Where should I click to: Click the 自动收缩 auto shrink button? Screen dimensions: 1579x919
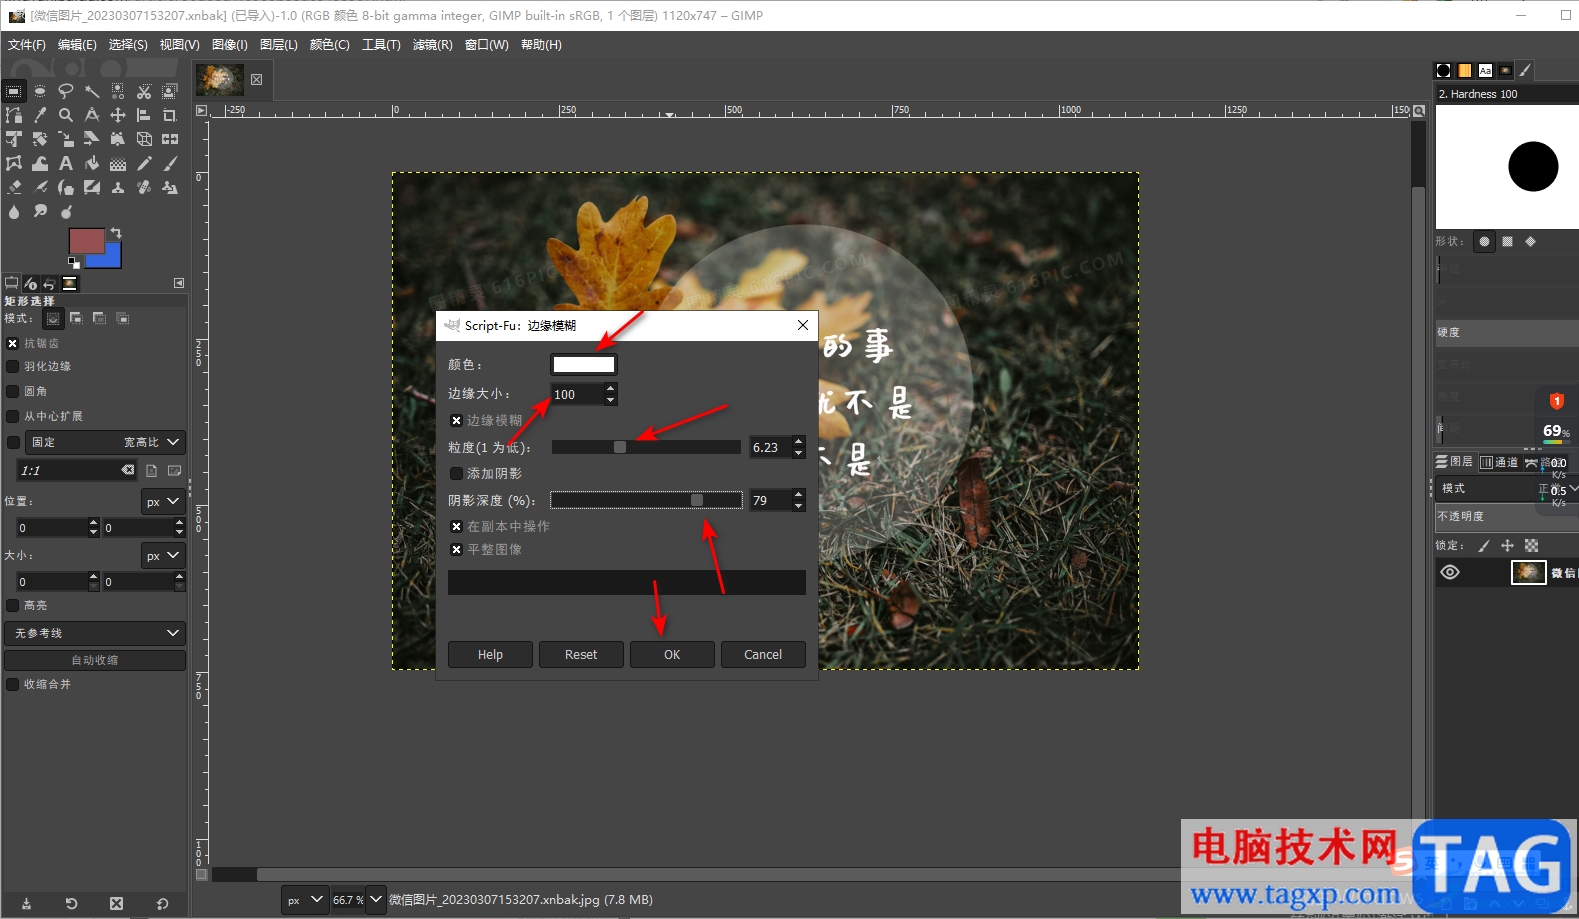[x=95, y=660]
